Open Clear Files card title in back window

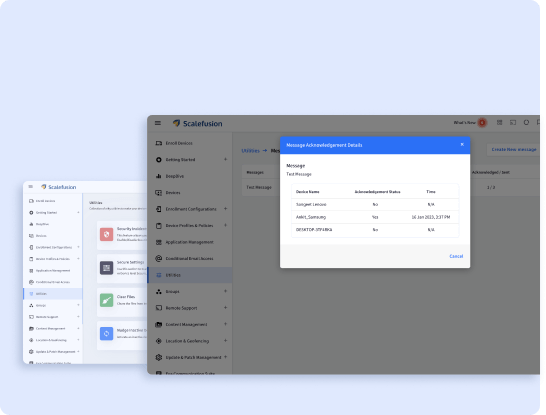(x=126, y=297)
